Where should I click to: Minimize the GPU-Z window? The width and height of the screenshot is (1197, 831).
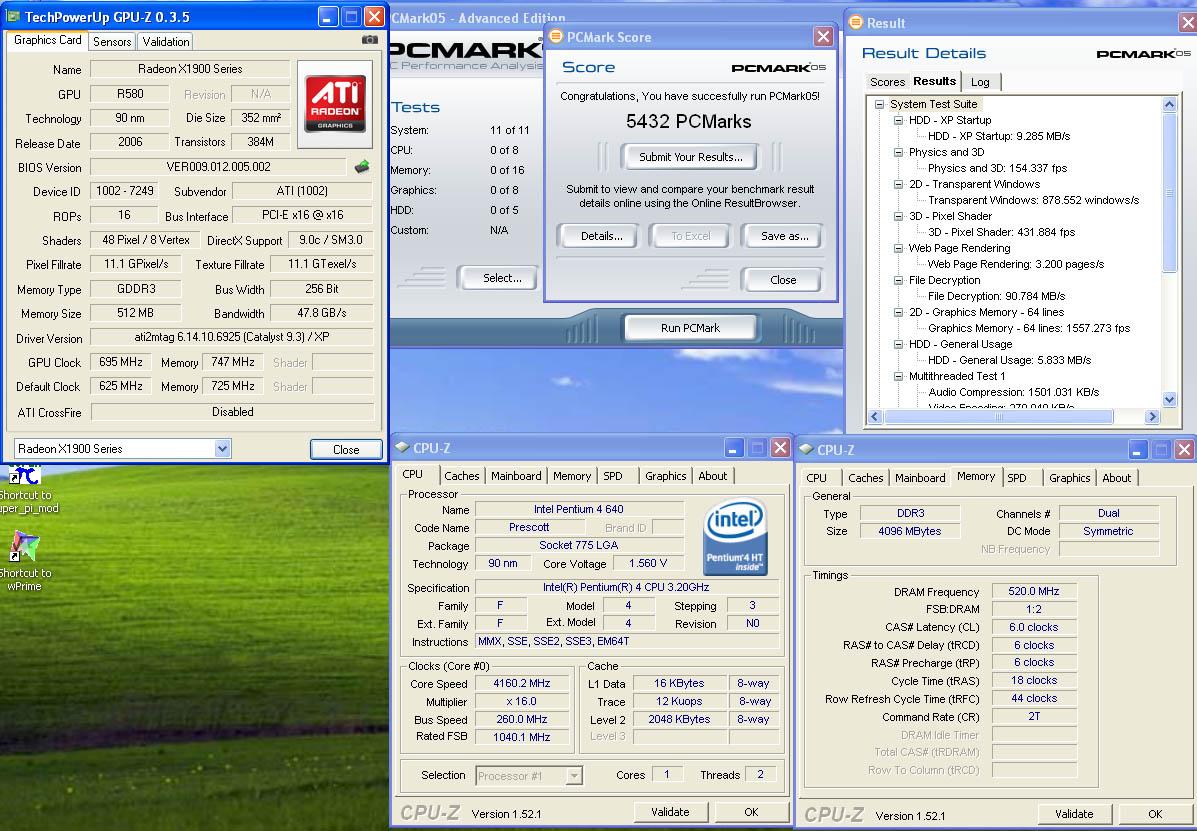[x=329, y=17]
